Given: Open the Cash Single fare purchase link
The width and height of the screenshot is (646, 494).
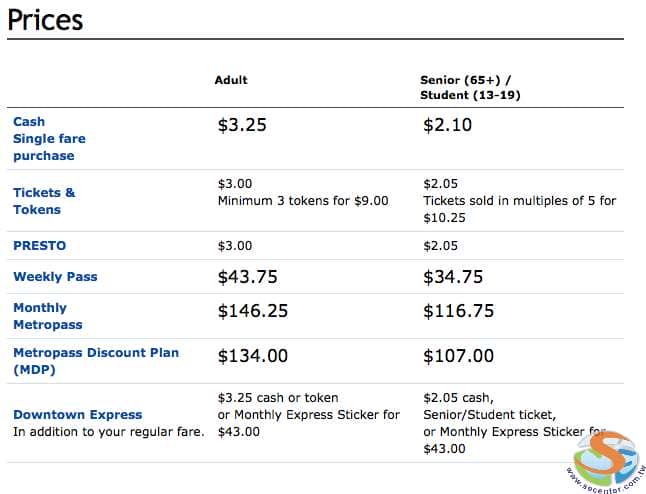Looking at the screenshot, I should pyautogui.click(x=49, y=138).
